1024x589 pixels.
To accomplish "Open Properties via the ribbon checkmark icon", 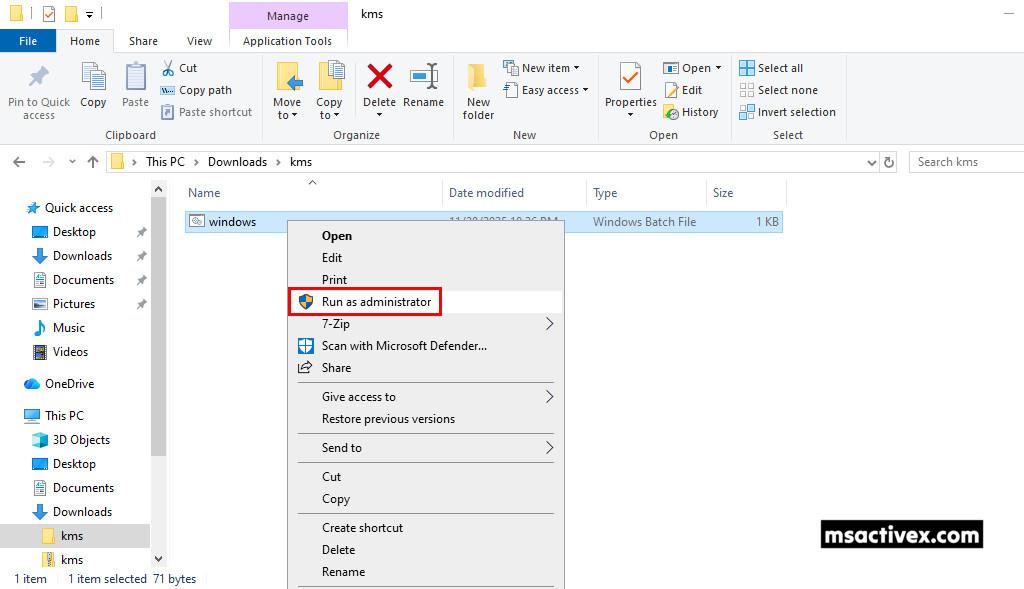I will coord(630,79).
